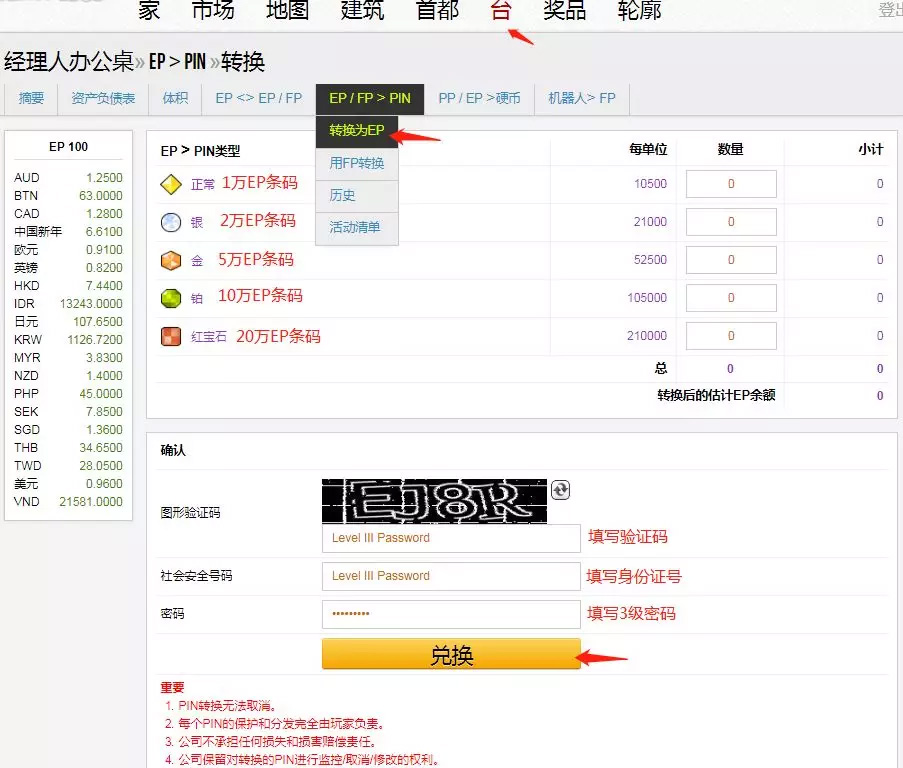This screenshot has width=903, height=768.
Task: Open the EP / FP > PIN dropdown tab
Action: point(369,98)
